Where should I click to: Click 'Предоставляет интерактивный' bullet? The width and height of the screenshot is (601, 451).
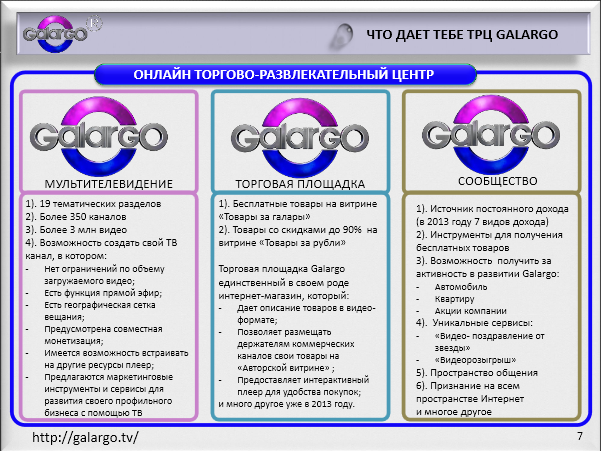tap(303, 380)
